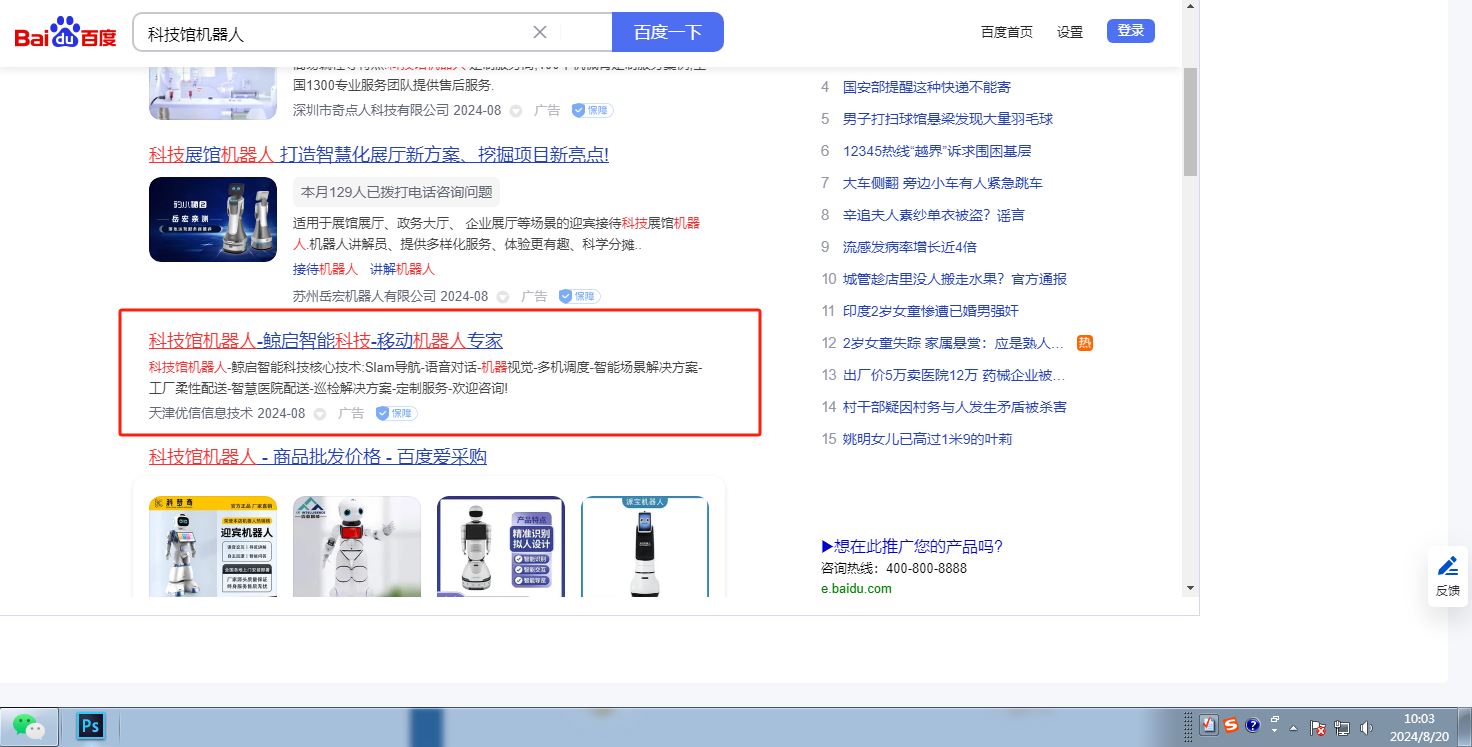Click the blue help question-mark tray icon
Screen dimensions: 1472x747
click(x=1252, y=726)
